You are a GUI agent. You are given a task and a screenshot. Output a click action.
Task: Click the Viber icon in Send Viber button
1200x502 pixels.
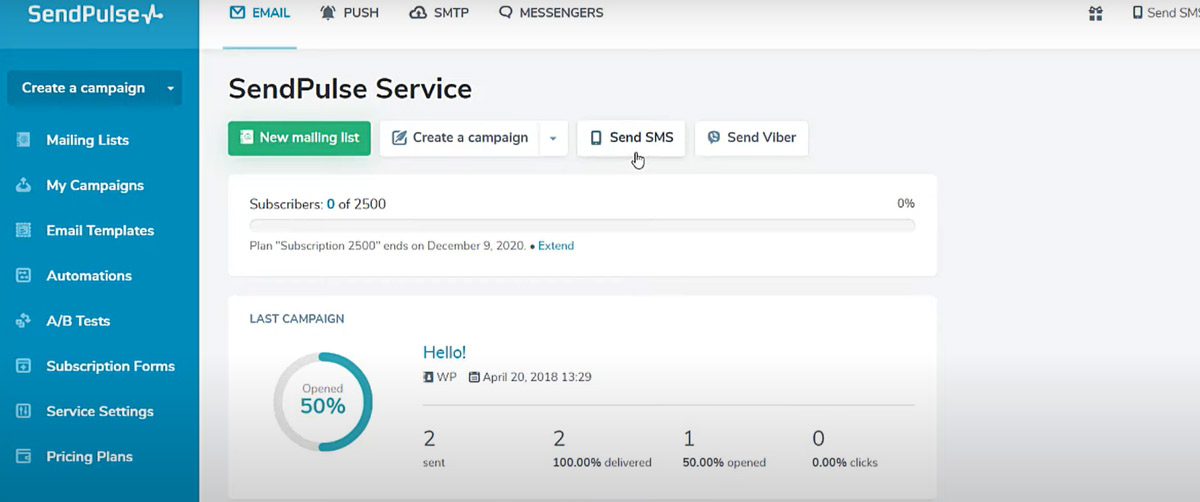tap(714, 138)
